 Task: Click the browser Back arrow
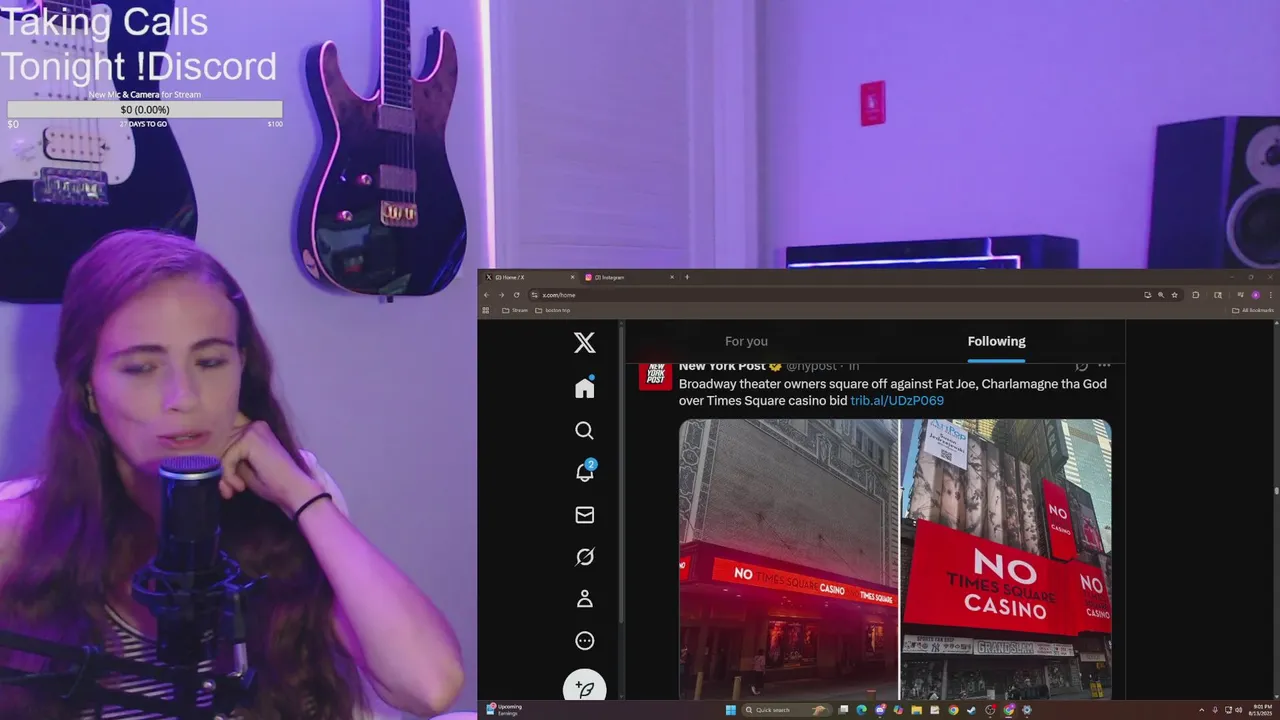coord(487,295)
